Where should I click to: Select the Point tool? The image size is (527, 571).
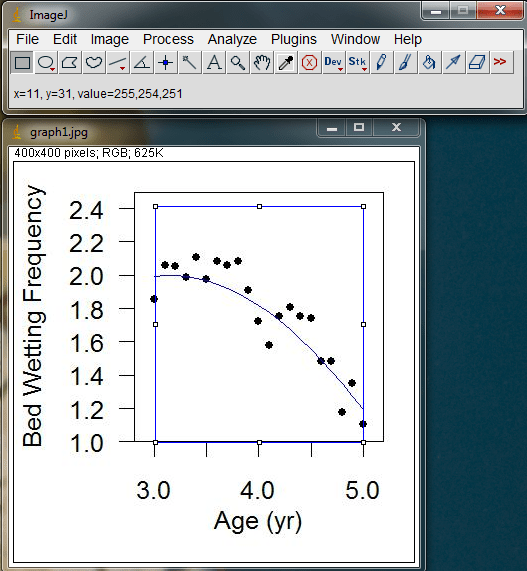point(166,63)
